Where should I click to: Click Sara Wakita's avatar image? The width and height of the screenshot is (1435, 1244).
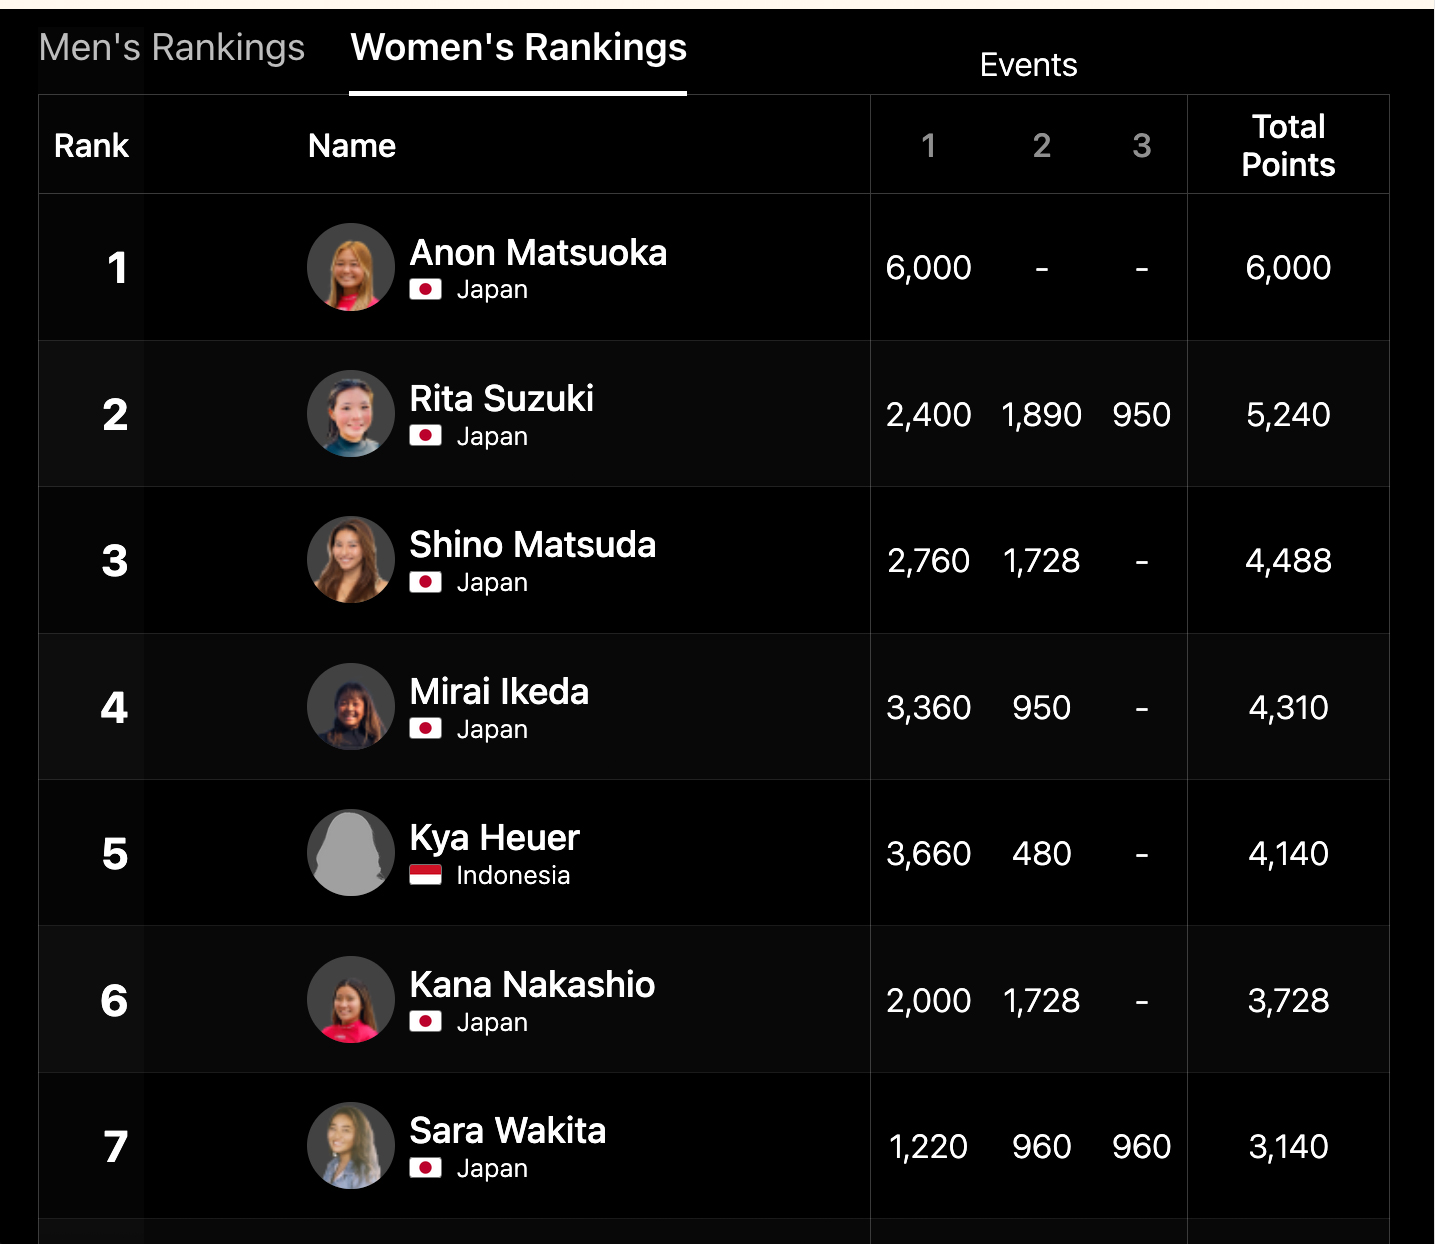coord(351,1146)
